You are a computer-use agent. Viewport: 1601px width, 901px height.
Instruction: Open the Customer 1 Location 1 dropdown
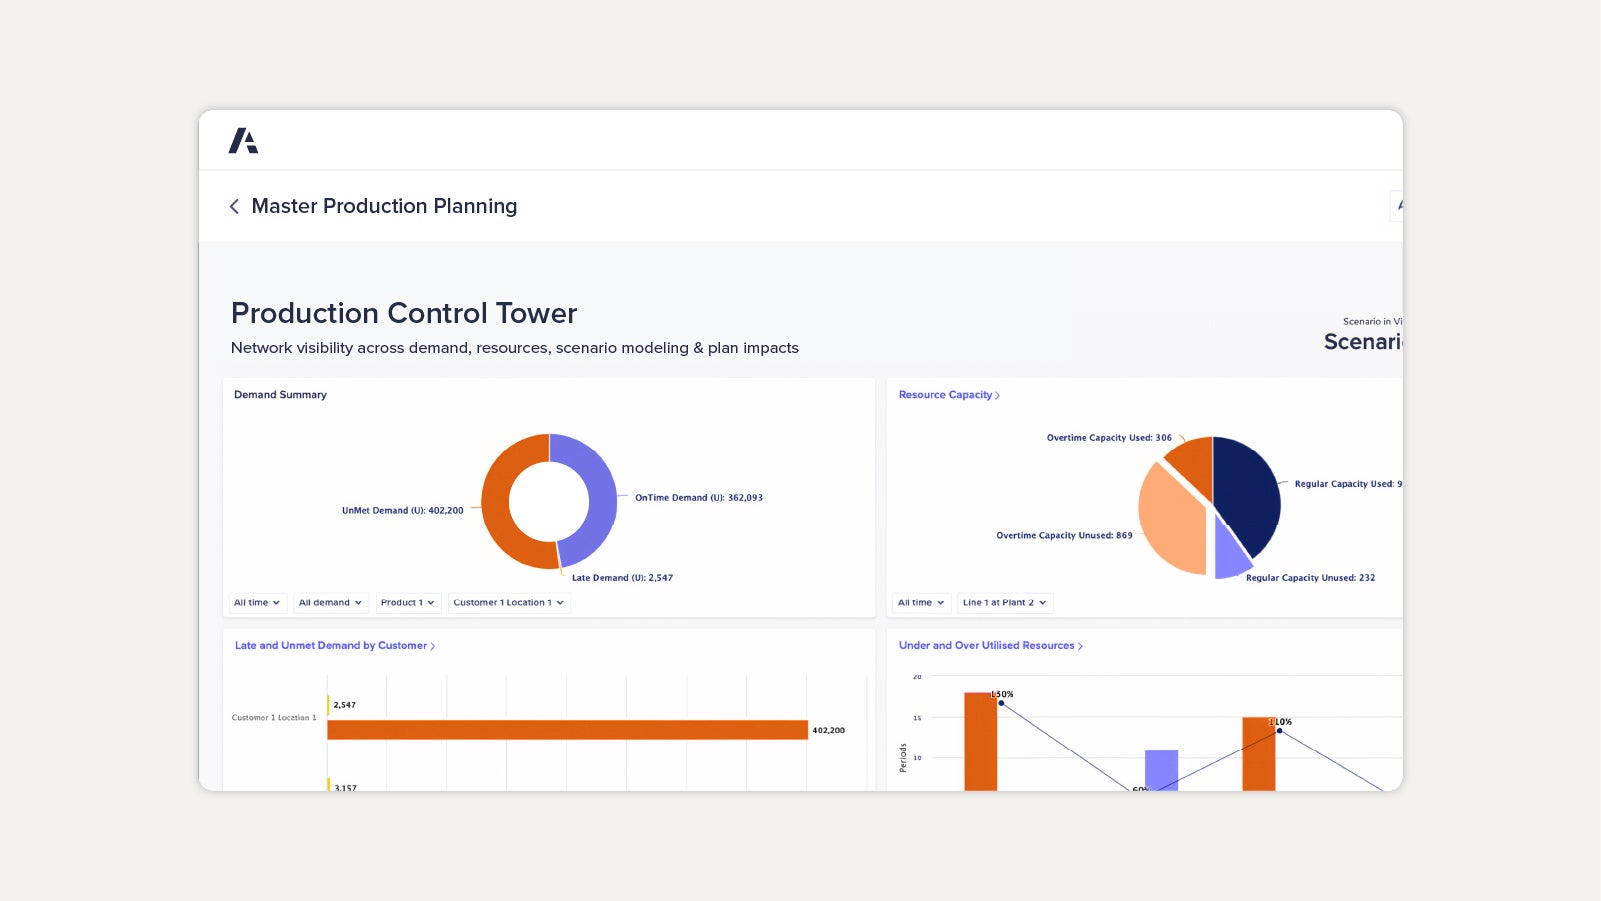click(x=509, y=603)
